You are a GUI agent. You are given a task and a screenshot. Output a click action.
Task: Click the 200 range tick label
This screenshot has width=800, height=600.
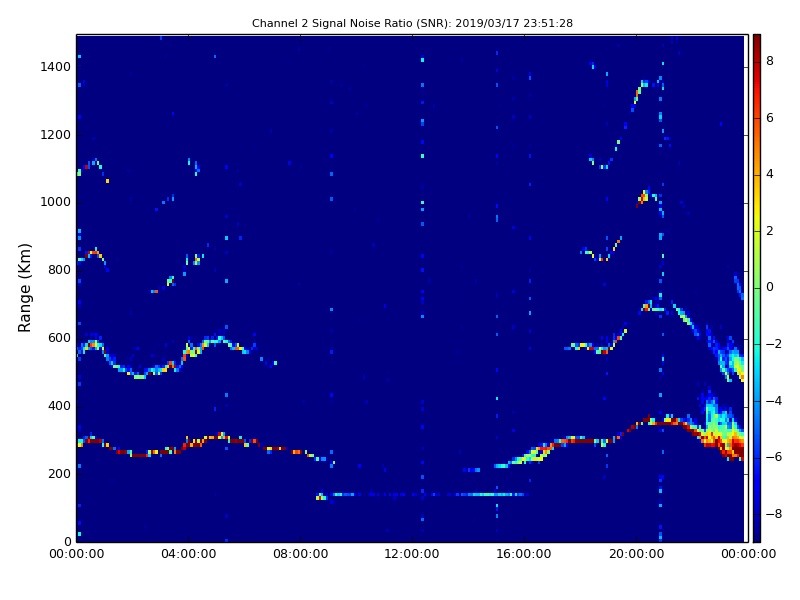click(x=59, y=473)
